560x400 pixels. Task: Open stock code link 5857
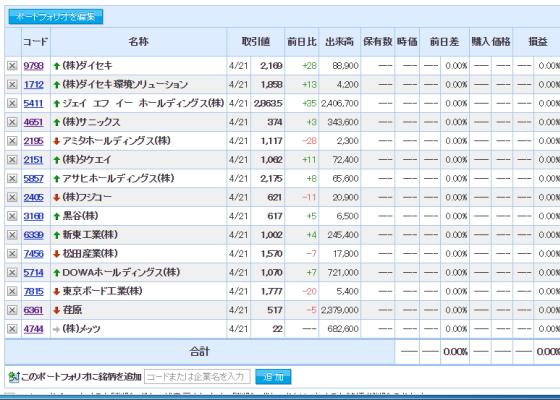point(34,179)
